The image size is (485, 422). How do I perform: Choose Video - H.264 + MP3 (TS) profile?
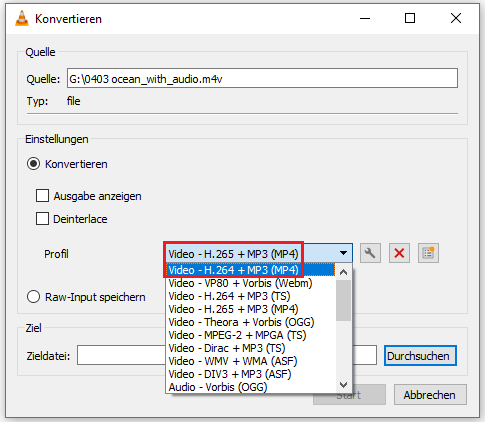250,296
